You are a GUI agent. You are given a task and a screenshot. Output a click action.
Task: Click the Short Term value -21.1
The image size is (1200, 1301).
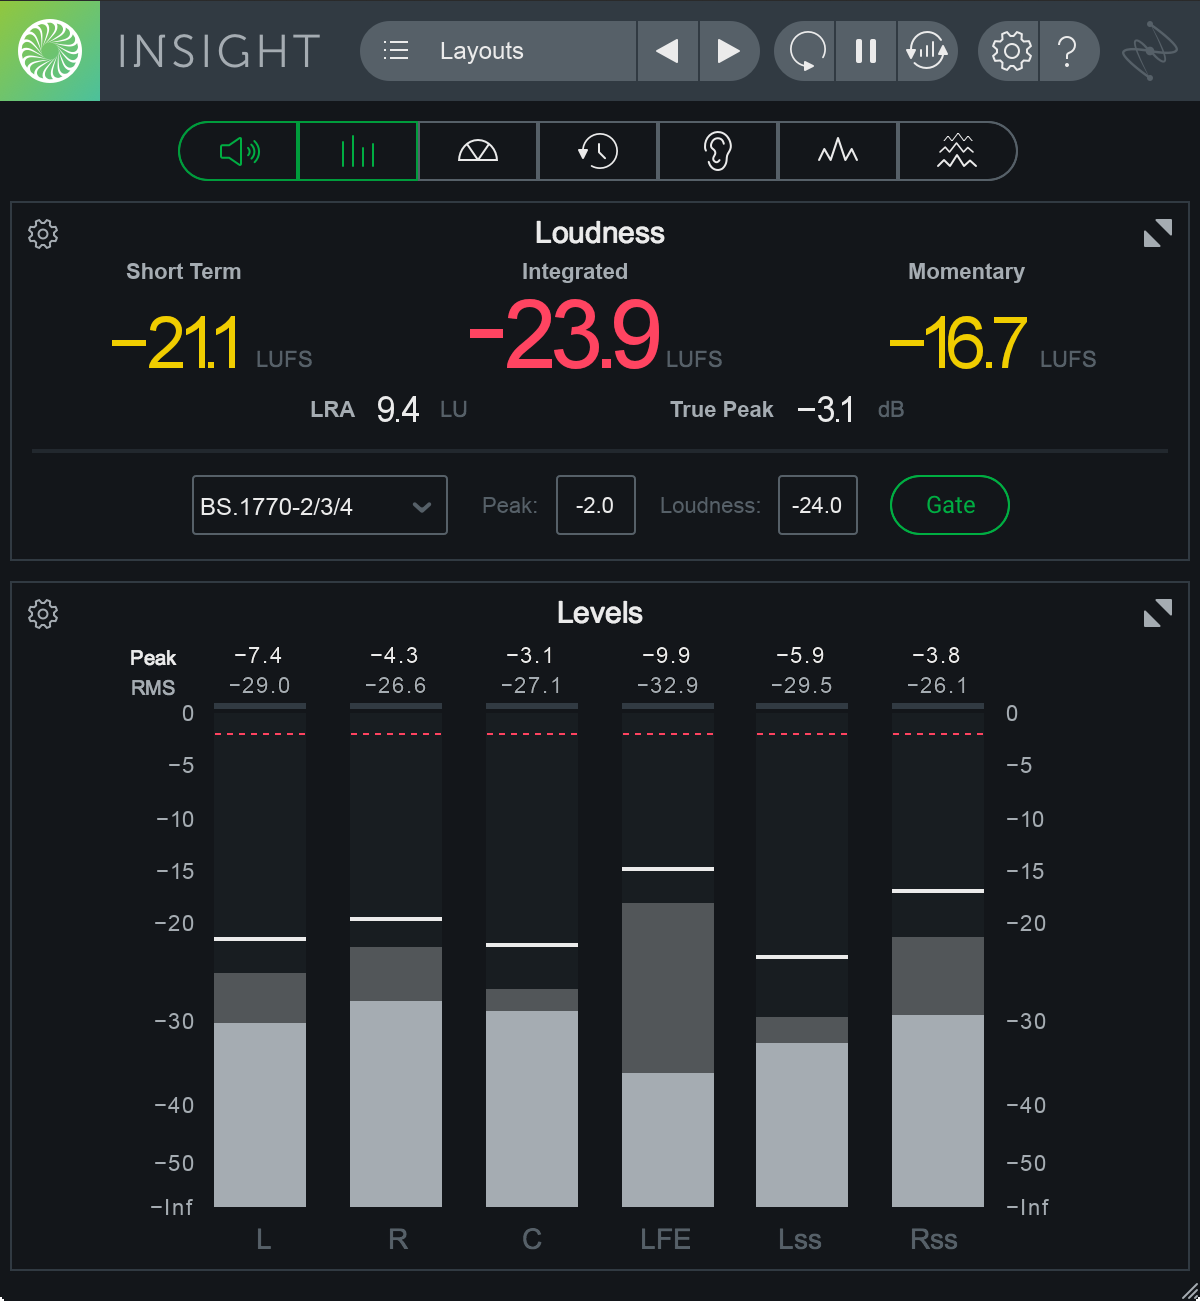click(x=176, y=342)
